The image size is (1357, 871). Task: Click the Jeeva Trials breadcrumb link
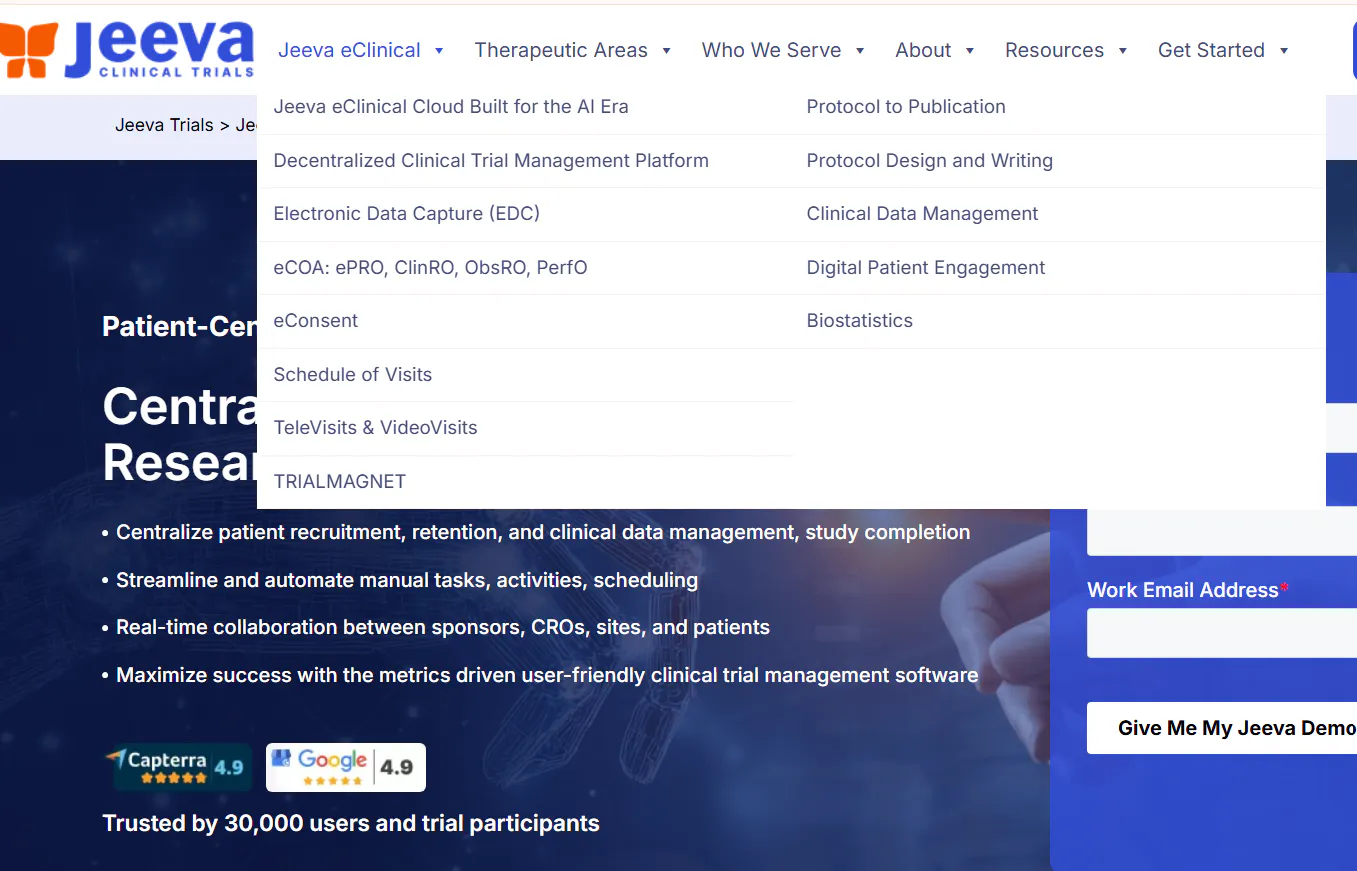[164, 125]
